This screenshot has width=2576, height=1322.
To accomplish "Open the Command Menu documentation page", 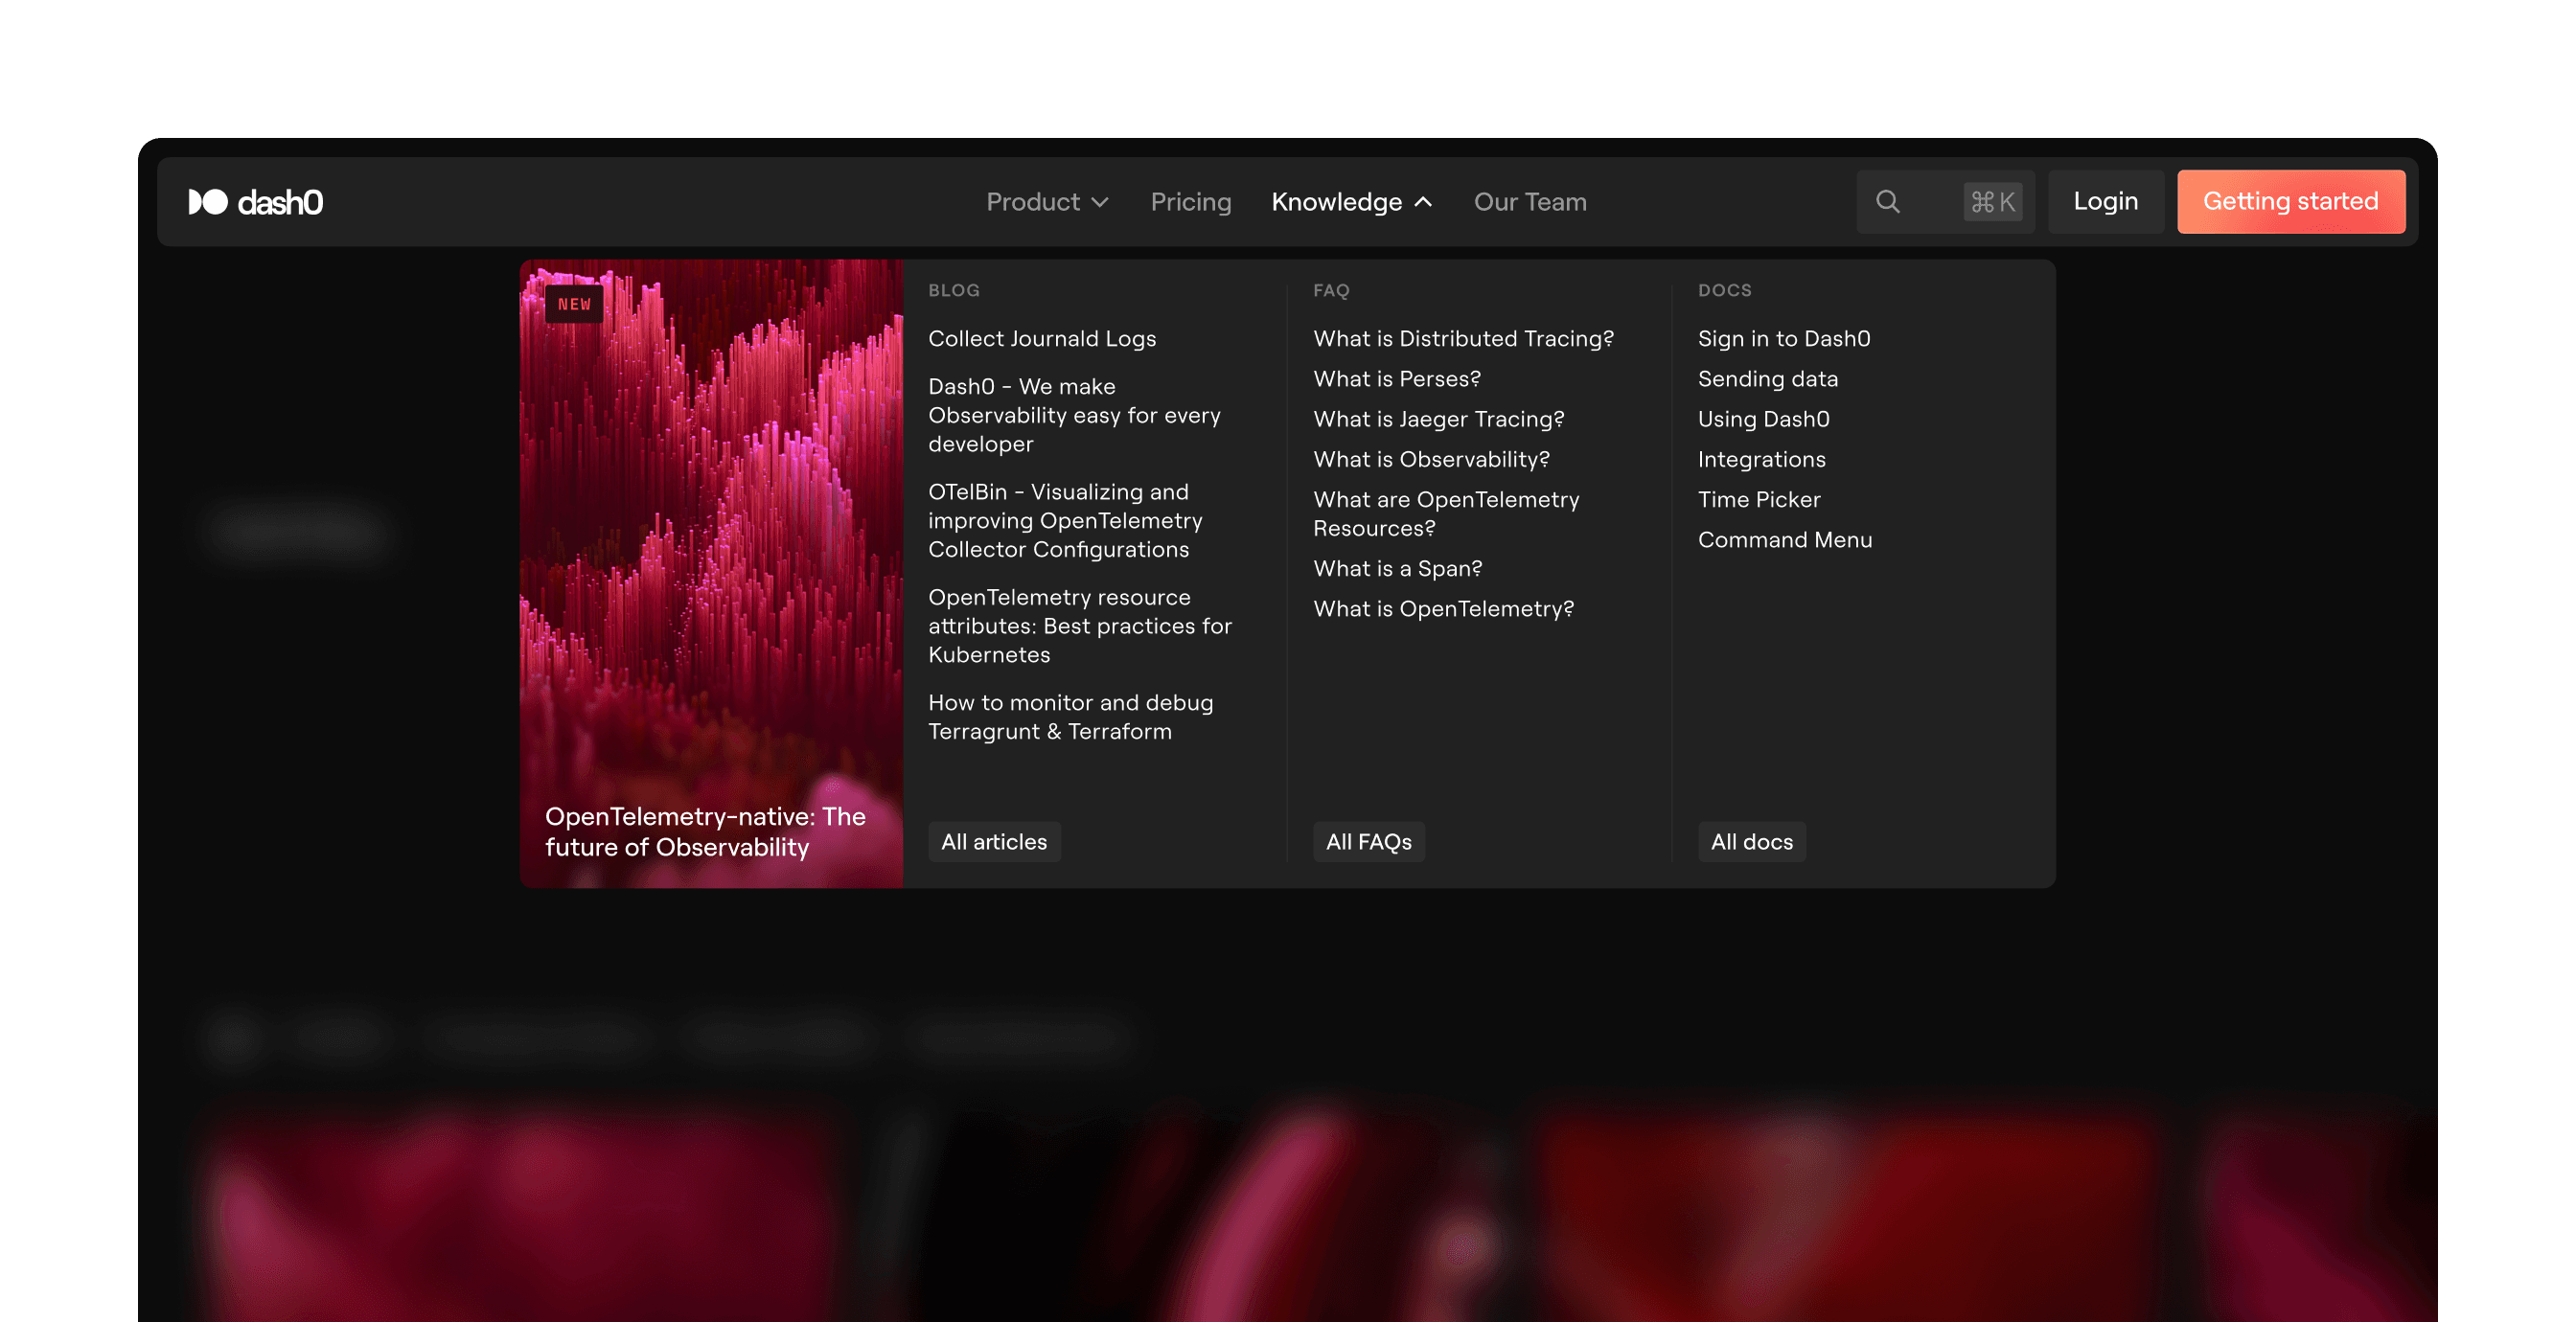I will tap(1785, 539).
